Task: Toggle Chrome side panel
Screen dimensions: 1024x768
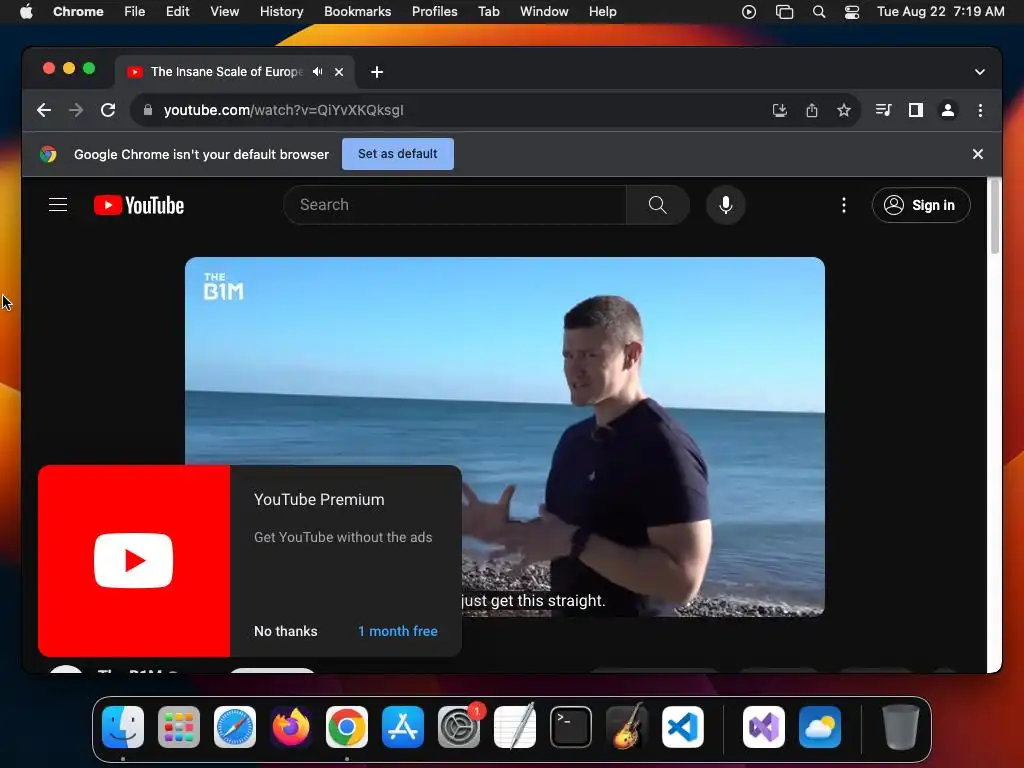Action: [x=916, y=110]
